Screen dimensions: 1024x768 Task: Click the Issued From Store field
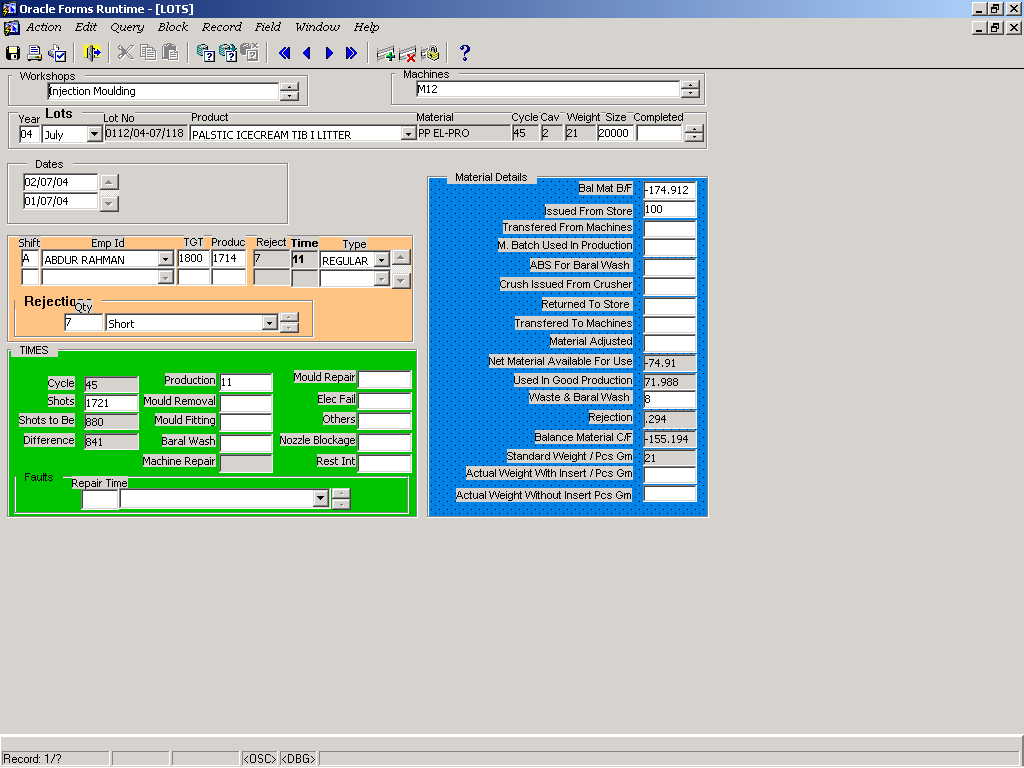pyautogui.click(x=669, y=210)
